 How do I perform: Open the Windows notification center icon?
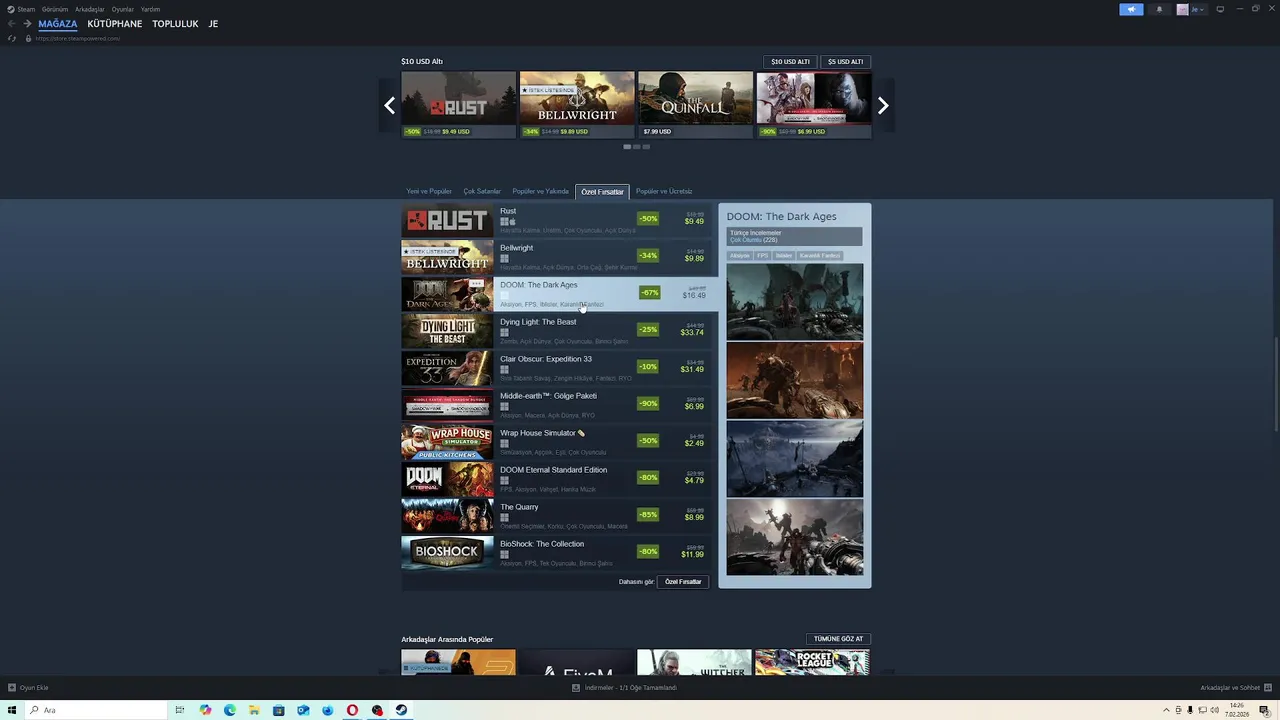point(1264,710)
